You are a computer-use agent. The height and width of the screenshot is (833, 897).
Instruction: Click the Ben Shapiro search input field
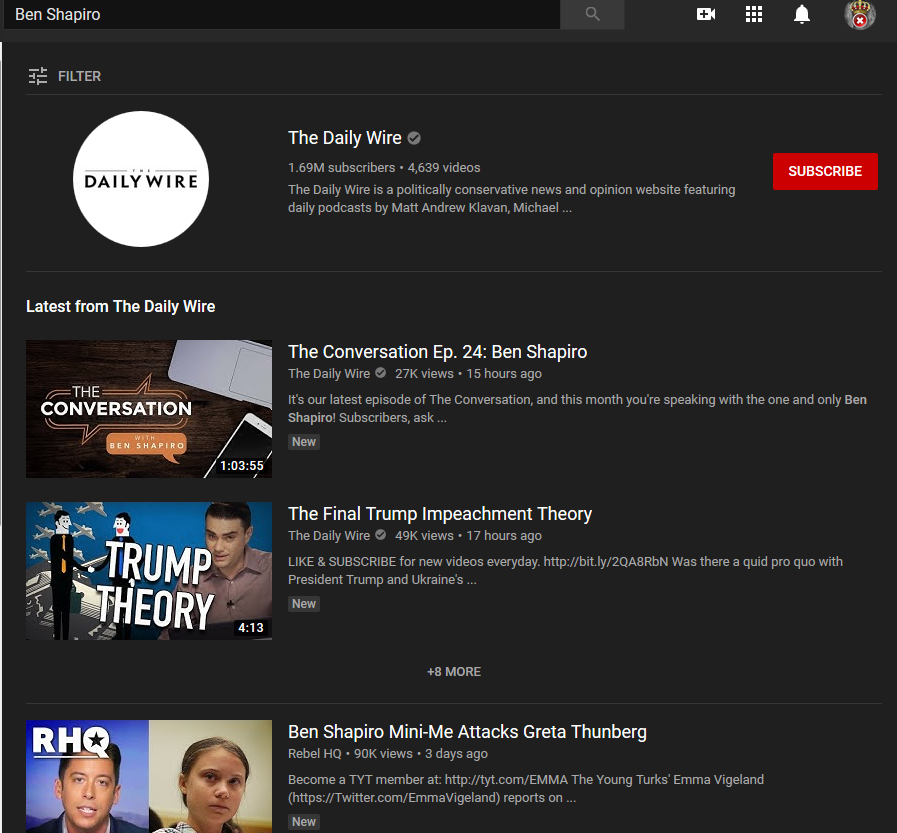click(x=281, y=14)
